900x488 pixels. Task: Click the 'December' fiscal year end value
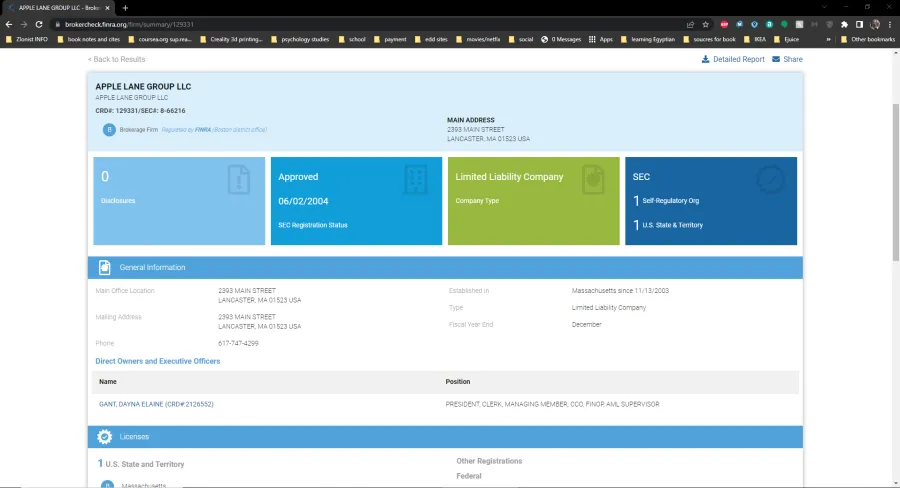[x=587, y=324]
